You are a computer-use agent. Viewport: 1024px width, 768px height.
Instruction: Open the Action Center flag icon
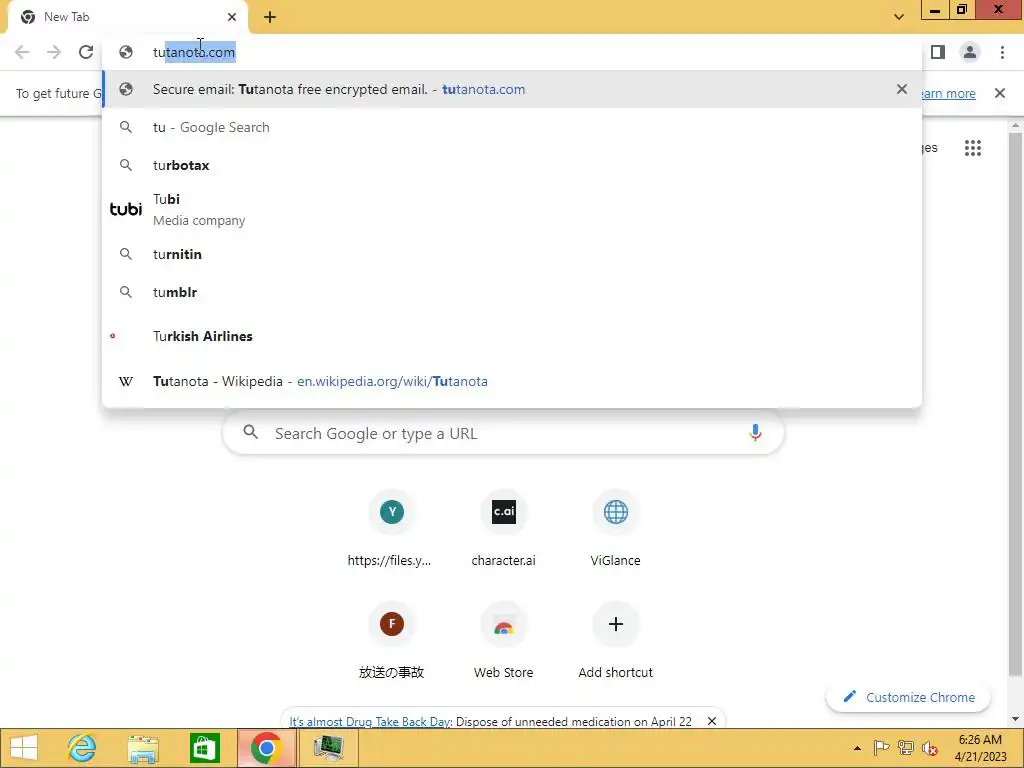click(881, 748)
